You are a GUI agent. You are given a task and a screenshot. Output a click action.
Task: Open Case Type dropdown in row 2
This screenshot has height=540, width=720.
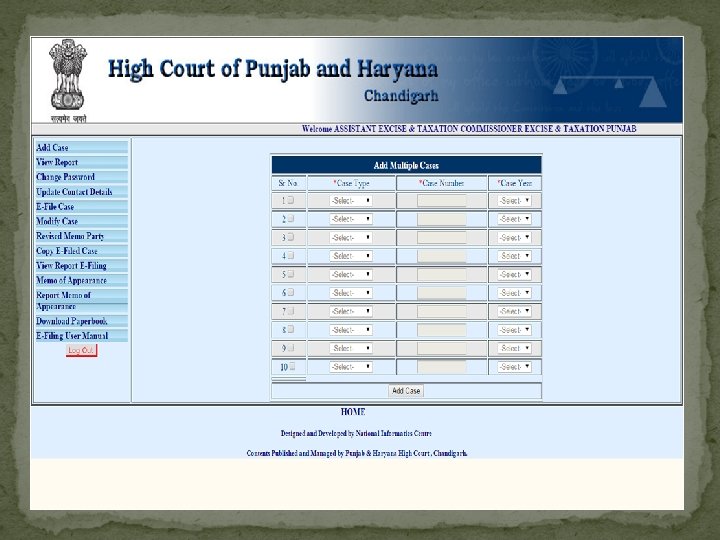[x=351, y=219]
